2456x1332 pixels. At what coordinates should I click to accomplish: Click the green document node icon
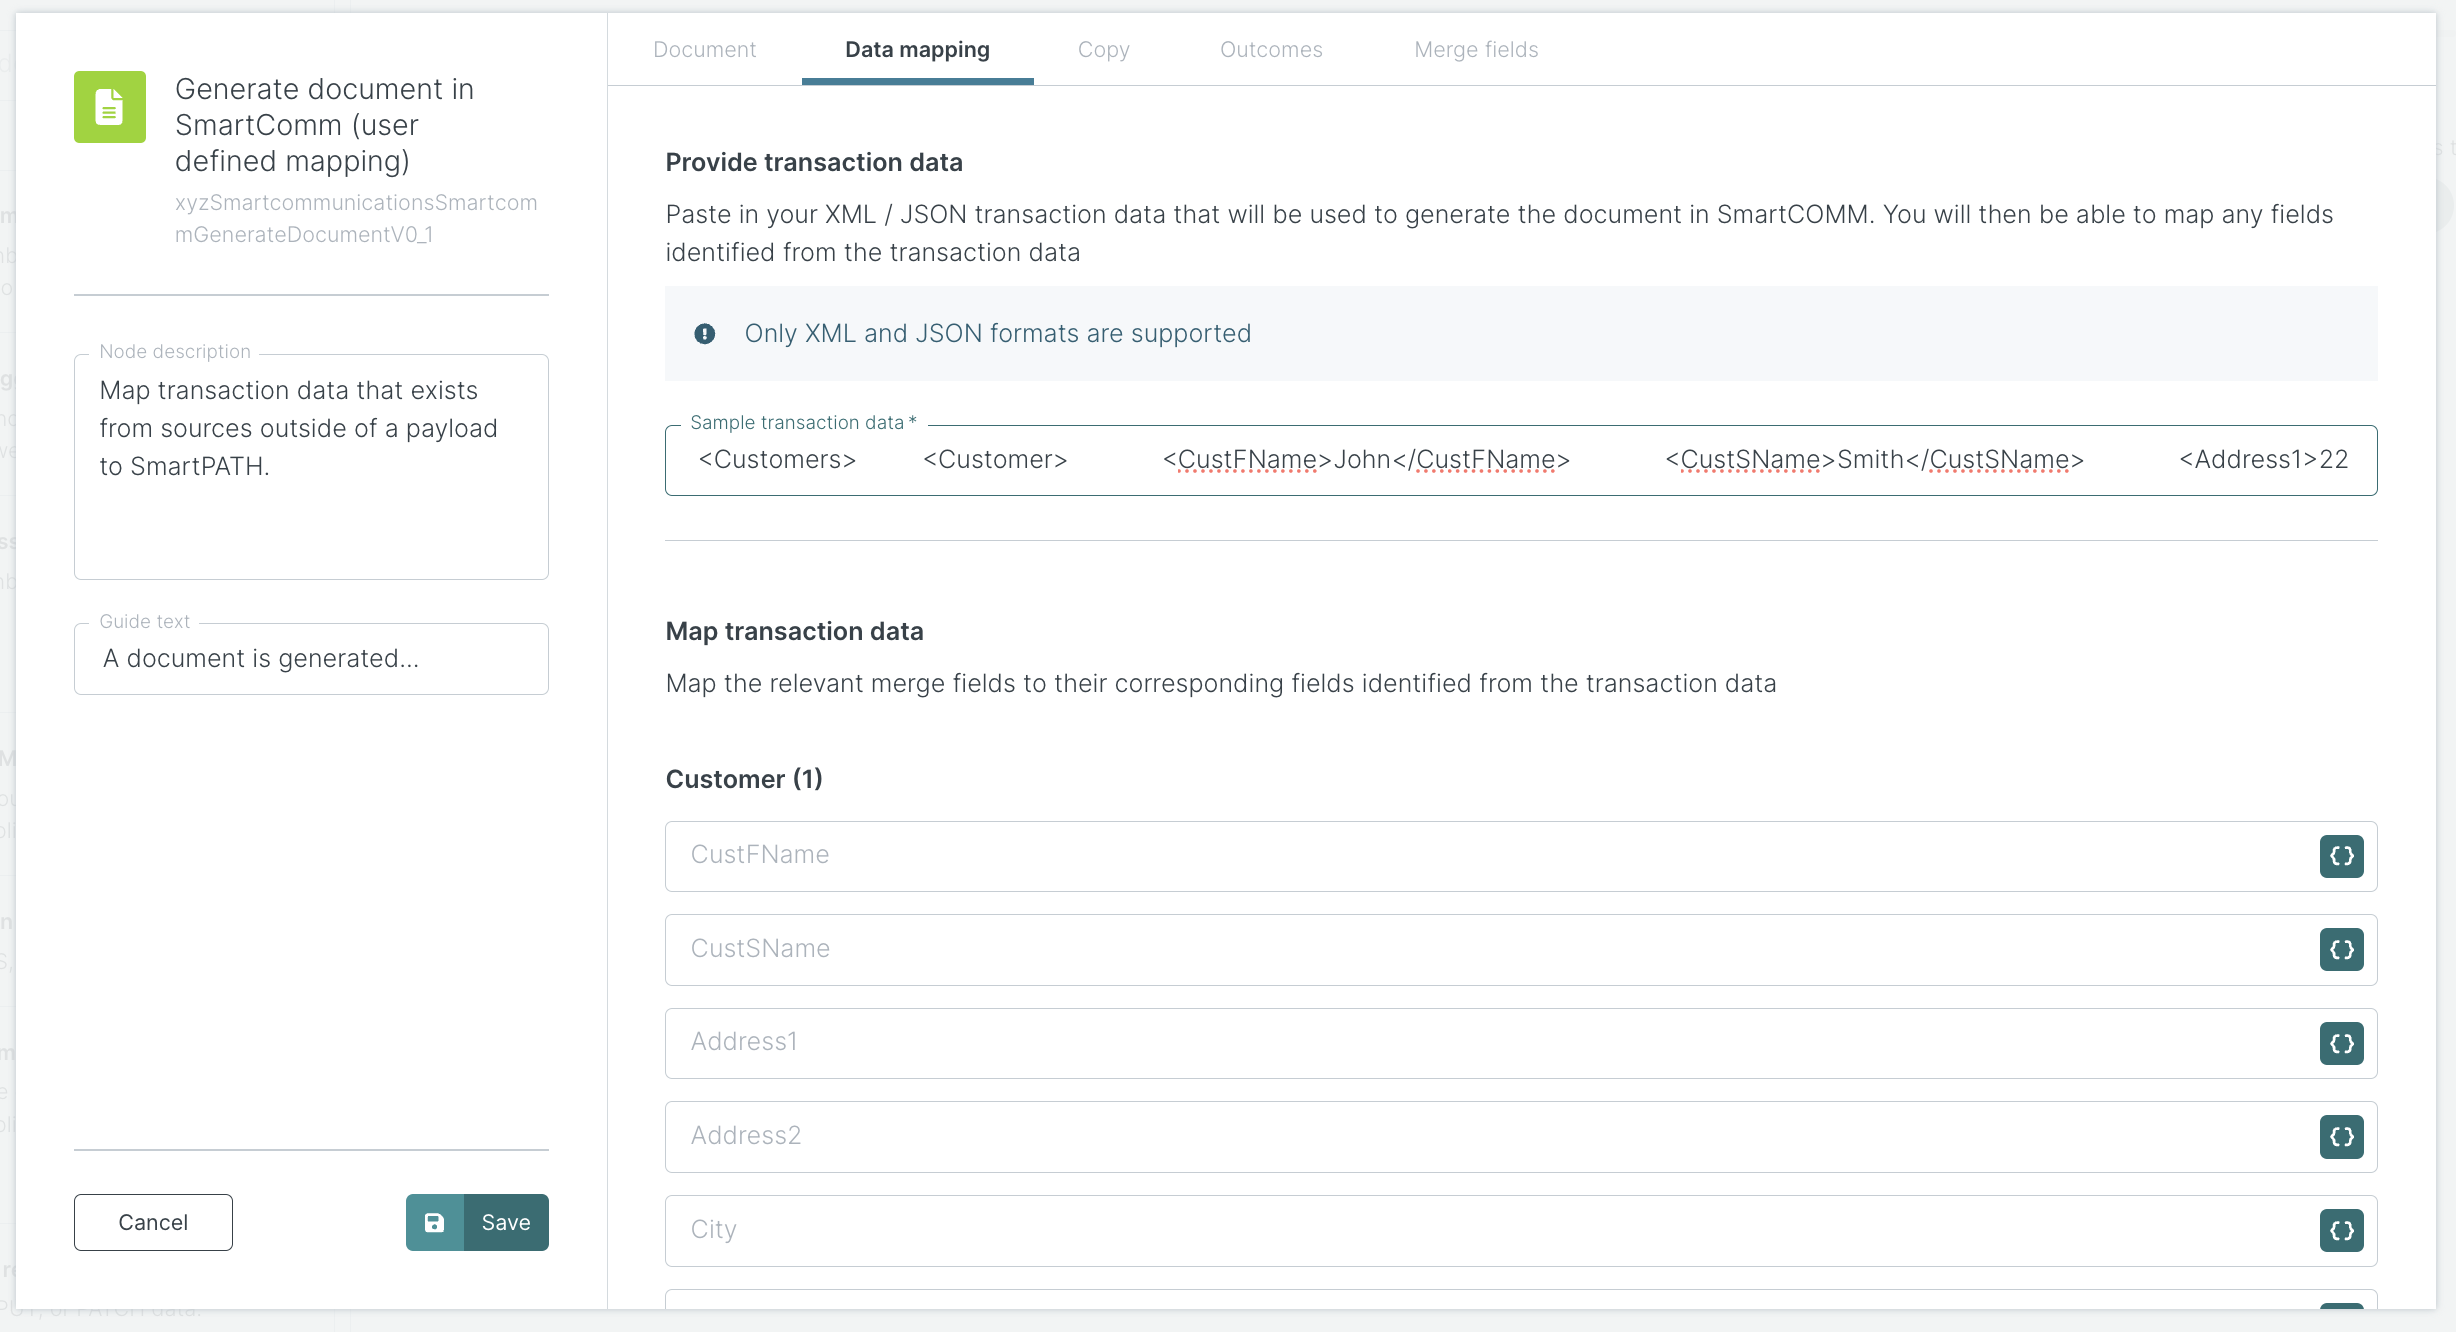point(110,107)
